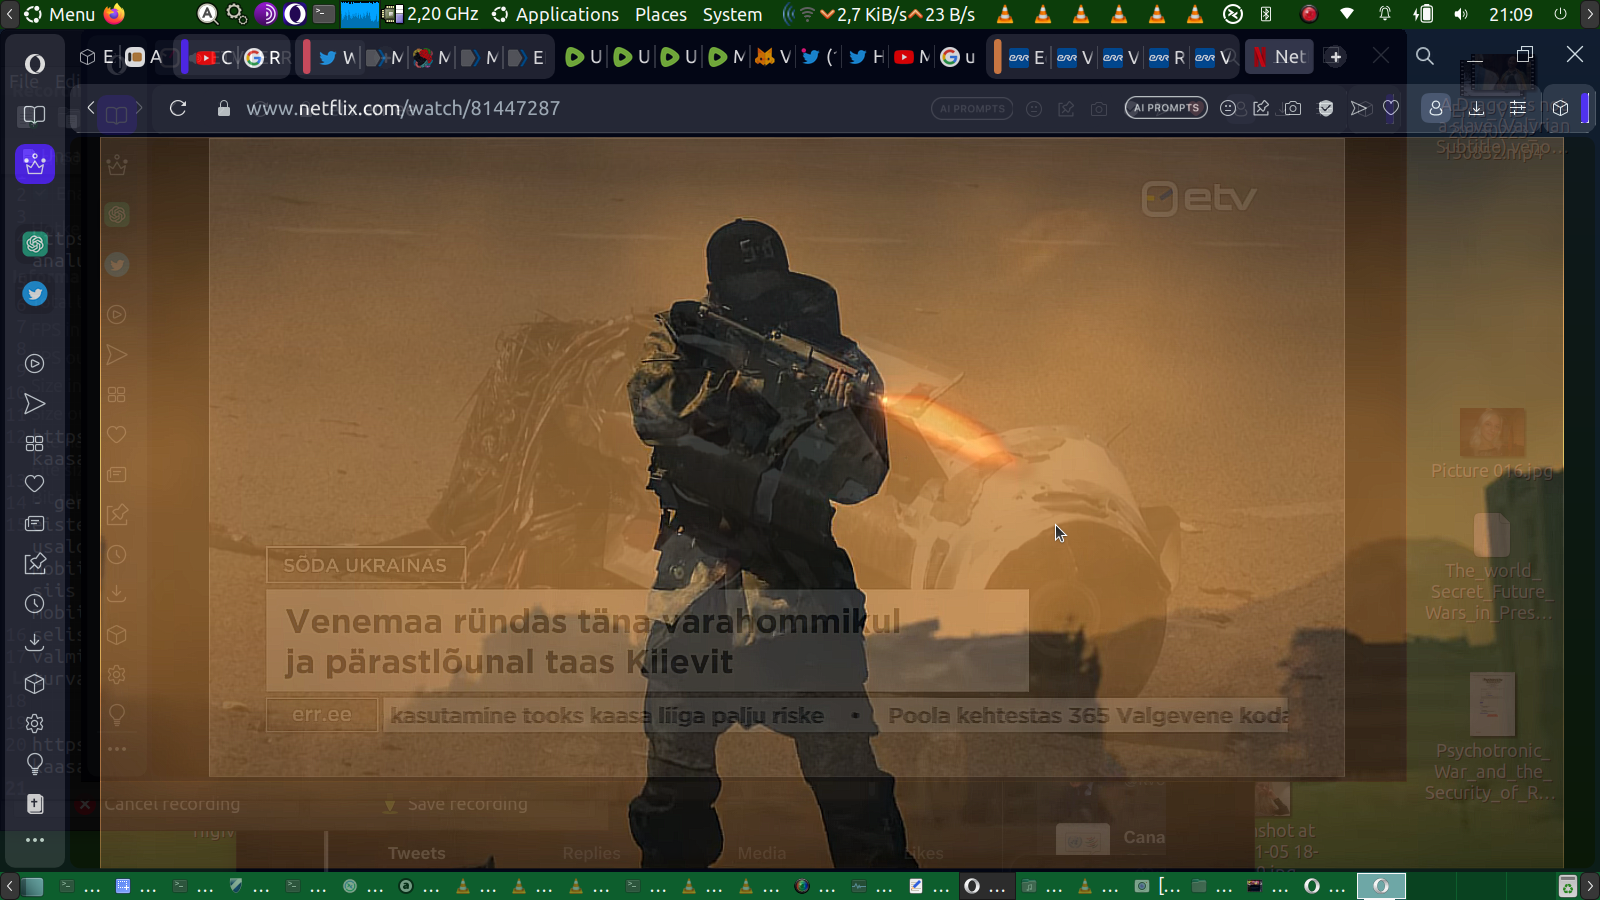Launch Firefox from the top panel
The width and height of the screenshot is (1600, 900).
114,14
